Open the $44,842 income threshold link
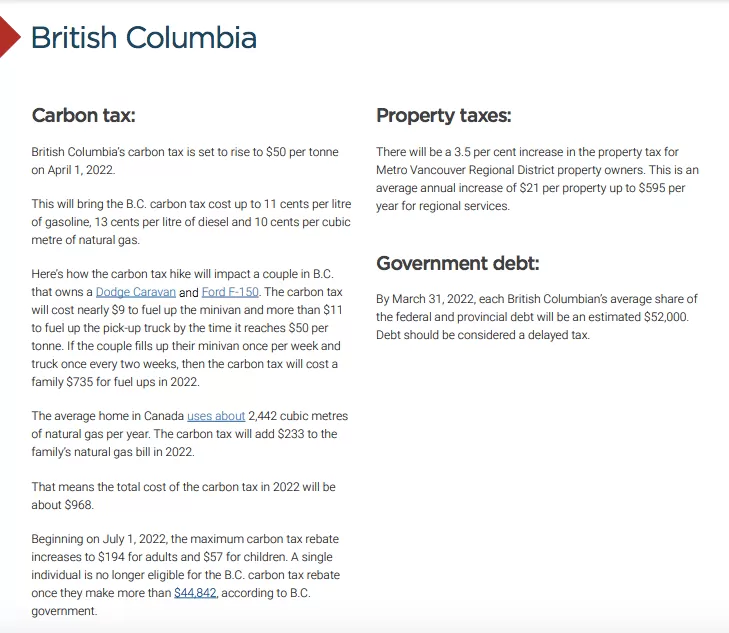The image size is (729, 633). pyautogui.click(x=195, y=593)
